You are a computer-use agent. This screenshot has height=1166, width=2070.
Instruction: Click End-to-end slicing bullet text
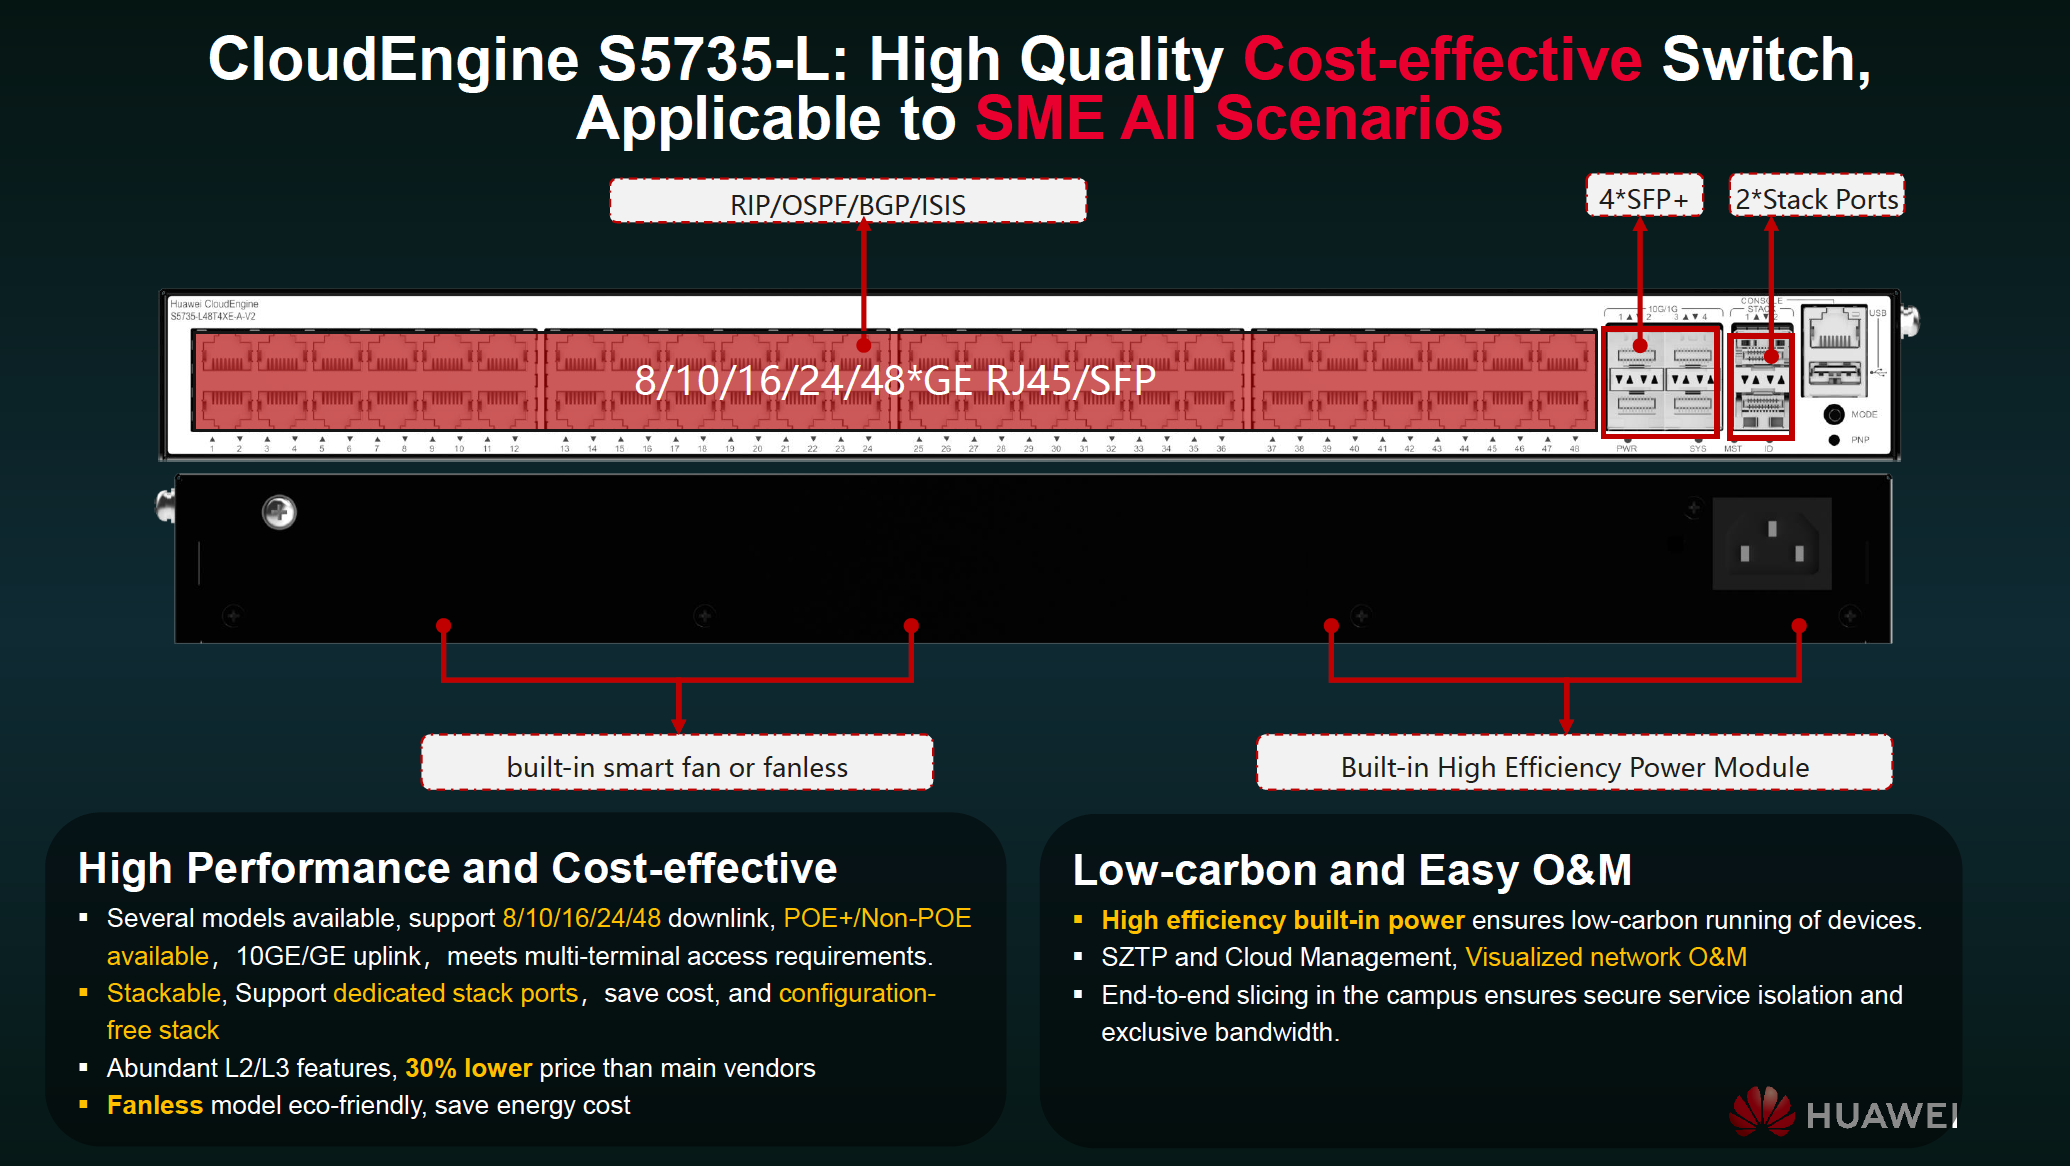pos(1502,1013)
